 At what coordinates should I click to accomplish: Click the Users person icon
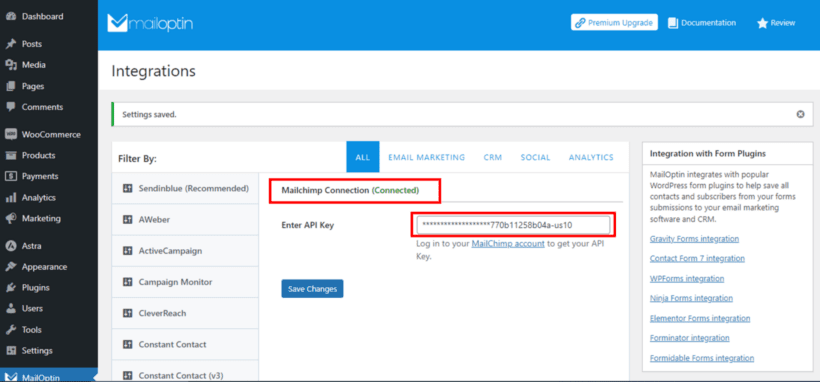pyautogui.click(x=11, y=309)
